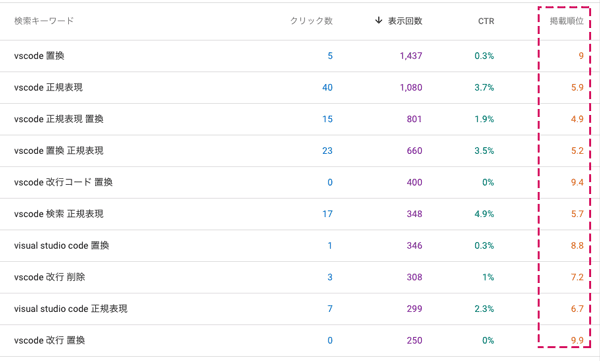Click the 40 clicks value

tap(327, 88)
